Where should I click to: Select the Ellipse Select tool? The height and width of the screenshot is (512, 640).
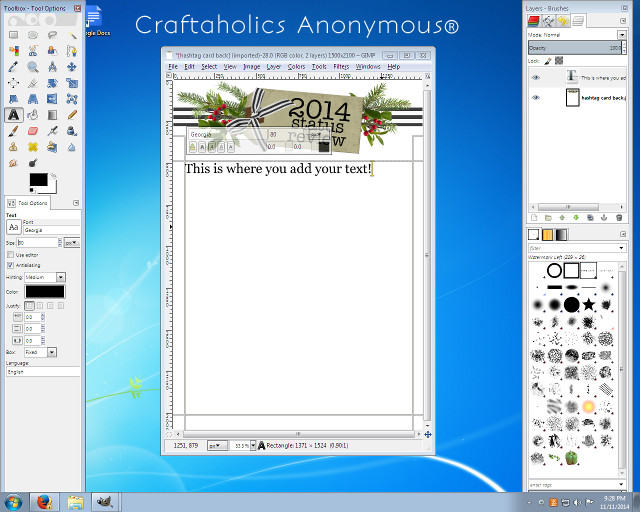pyautogui.click(x=33, y=35)
